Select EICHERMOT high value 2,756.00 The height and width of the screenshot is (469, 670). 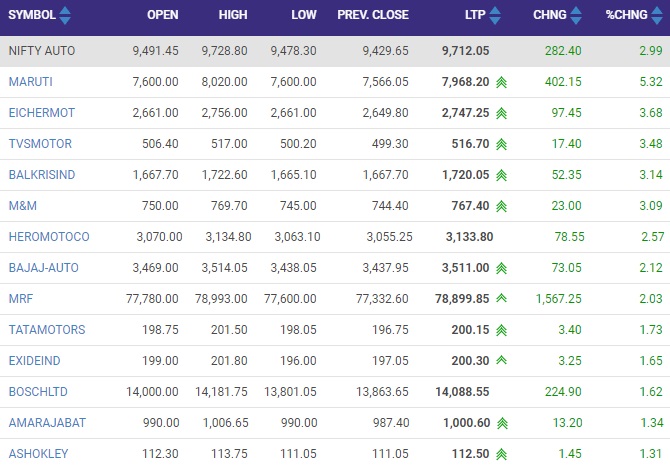click(x=224, y=113)
